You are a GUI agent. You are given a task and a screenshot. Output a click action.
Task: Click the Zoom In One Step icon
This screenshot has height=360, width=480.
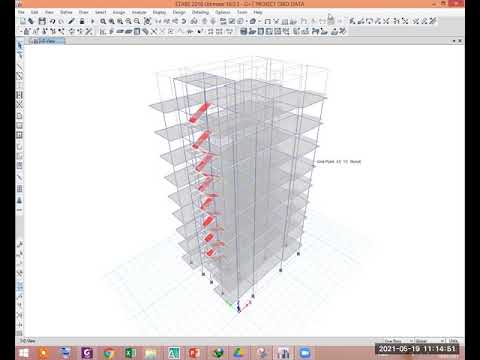coord(128,21)
